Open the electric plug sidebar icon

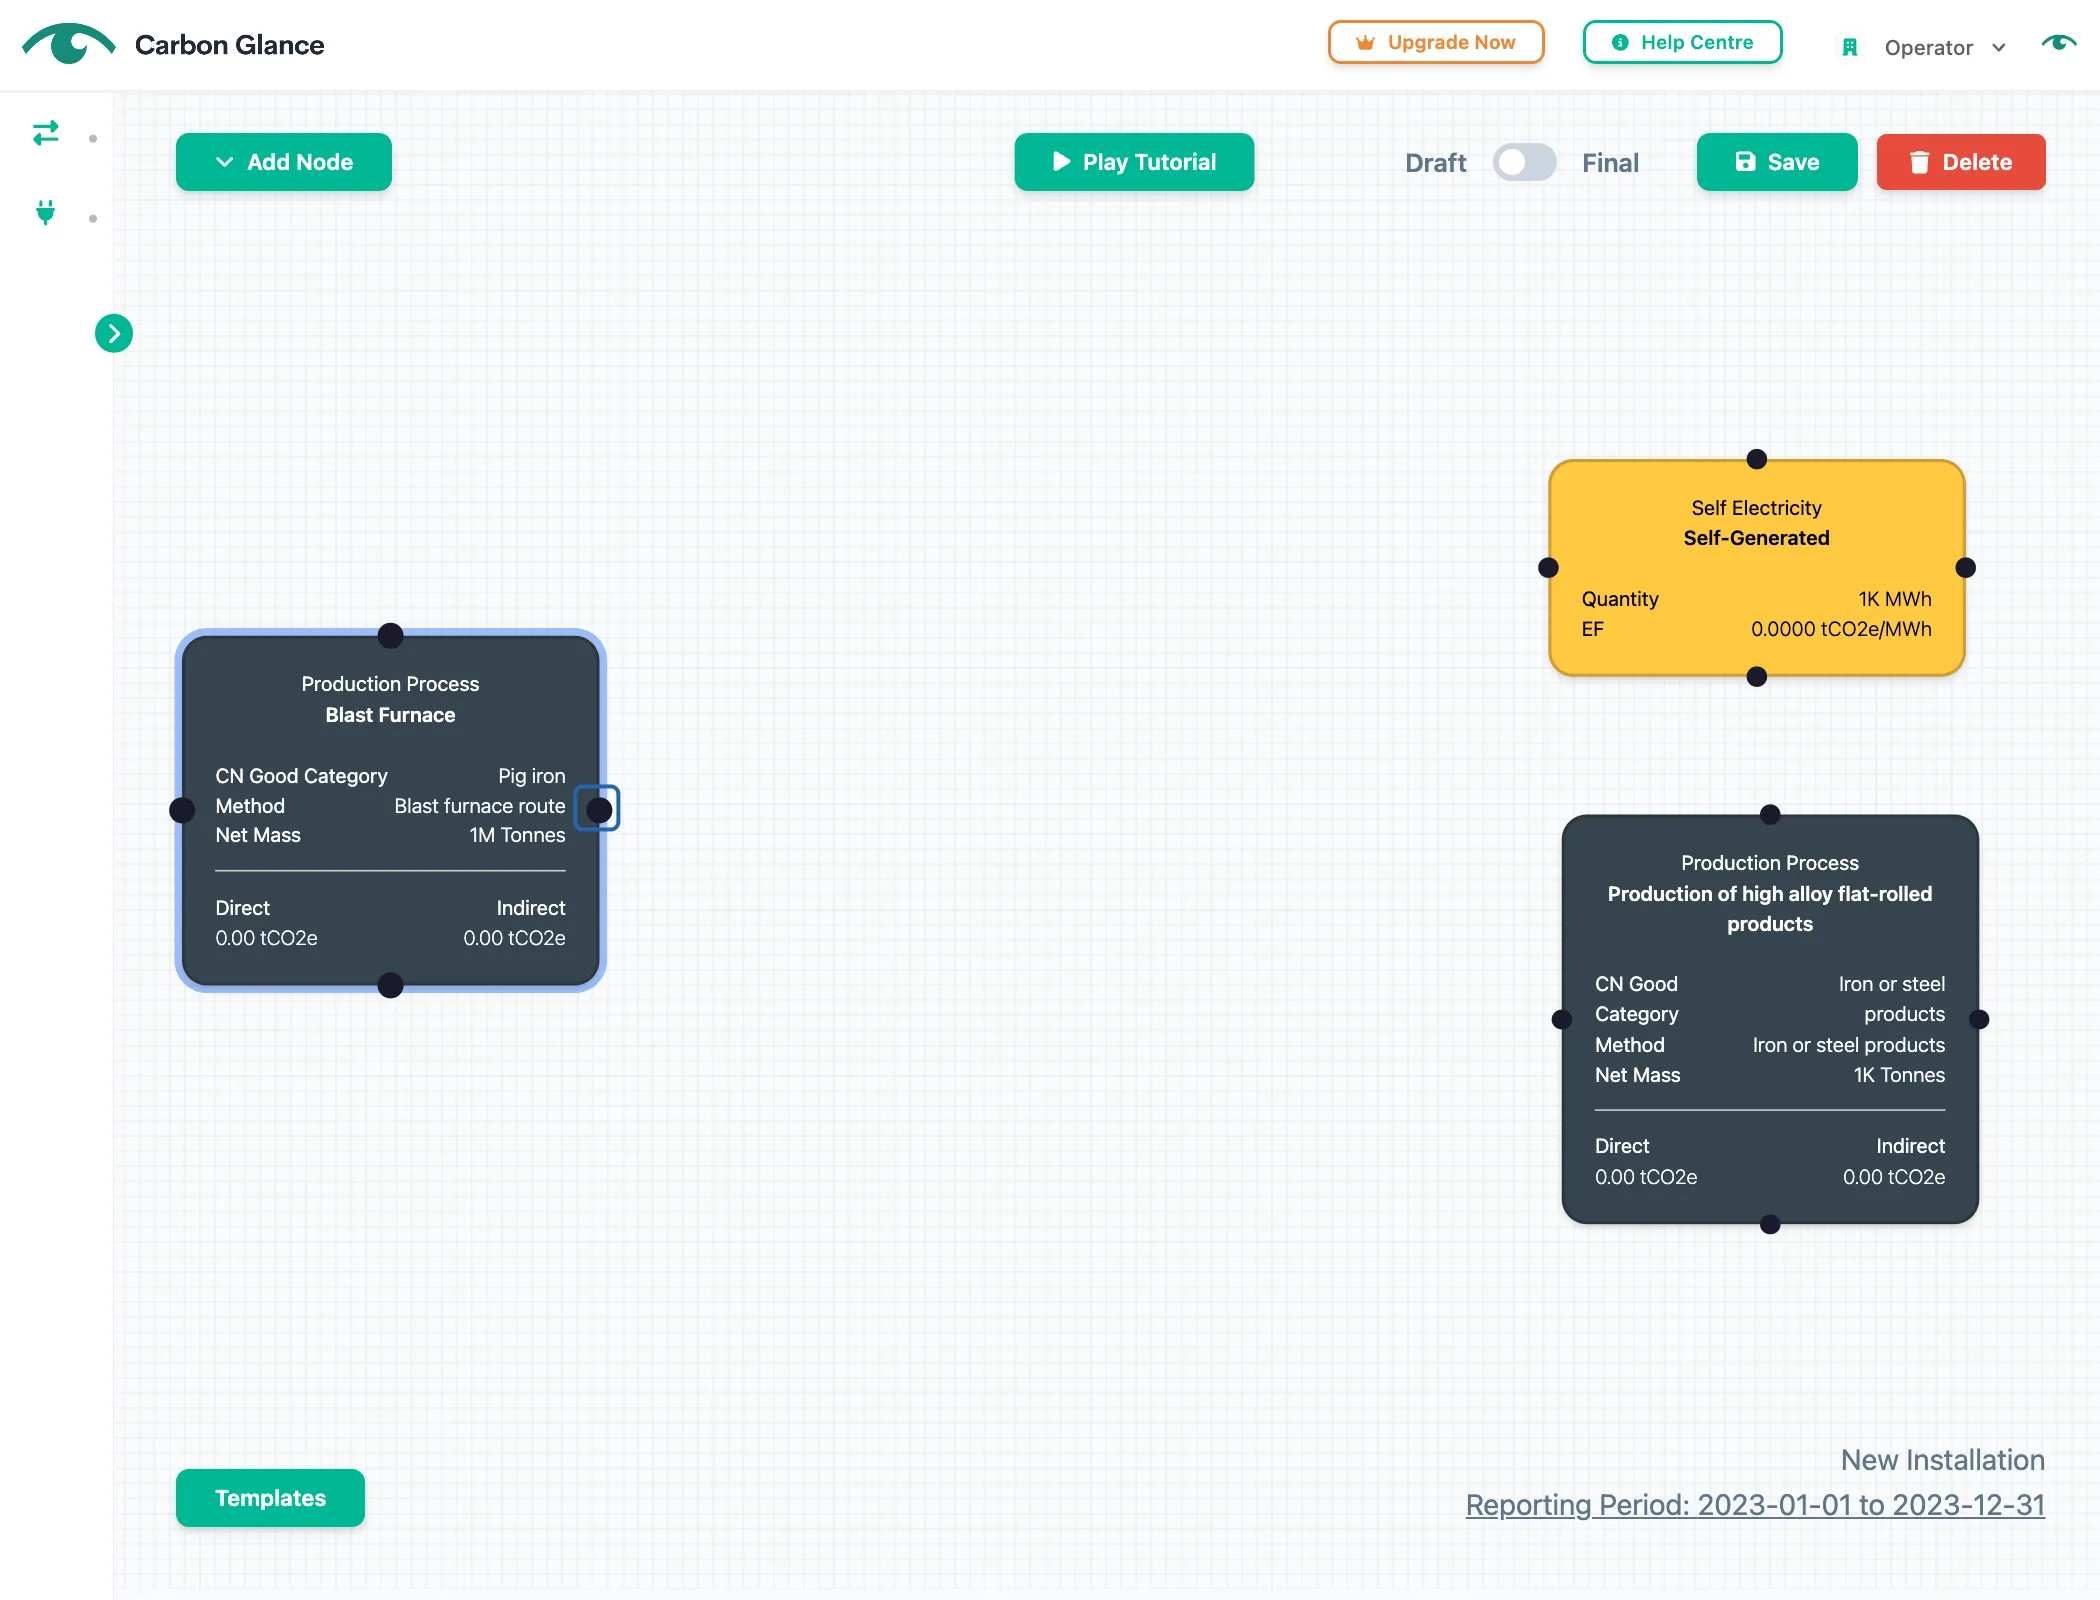[x=46, y=212]
